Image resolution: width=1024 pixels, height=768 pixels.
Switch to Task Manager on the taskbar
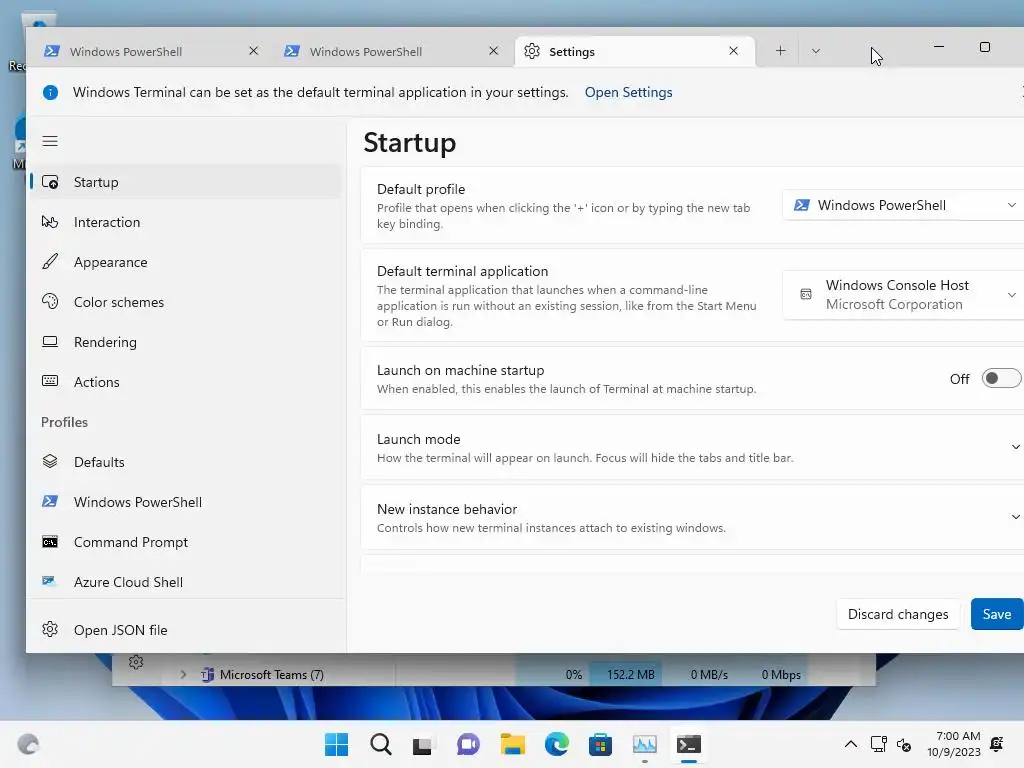645,744
